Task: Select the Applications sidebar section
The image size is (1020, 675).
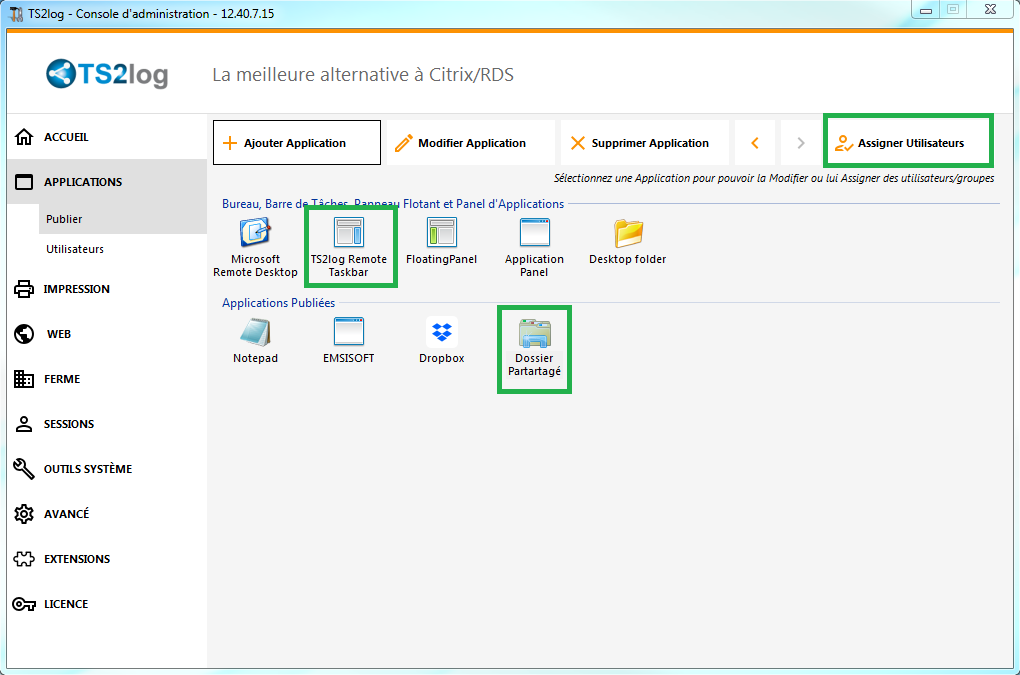Action: pos(107,182)
